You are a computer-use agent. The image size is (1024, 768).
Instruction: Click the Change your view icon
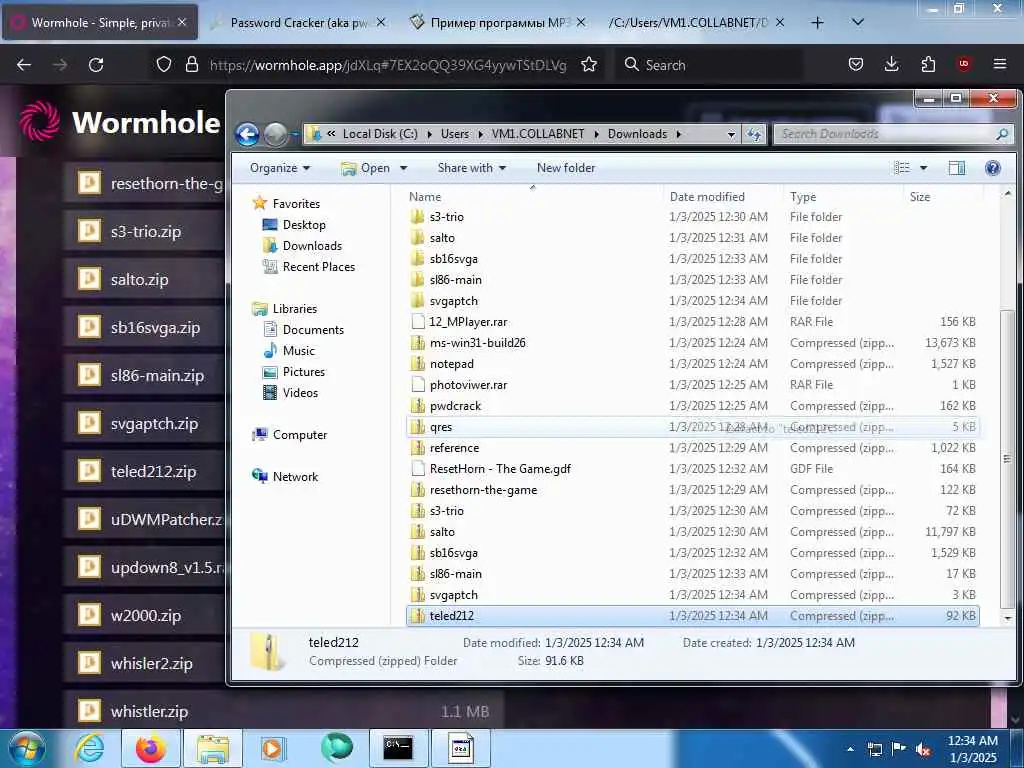(x=902, y=168)
